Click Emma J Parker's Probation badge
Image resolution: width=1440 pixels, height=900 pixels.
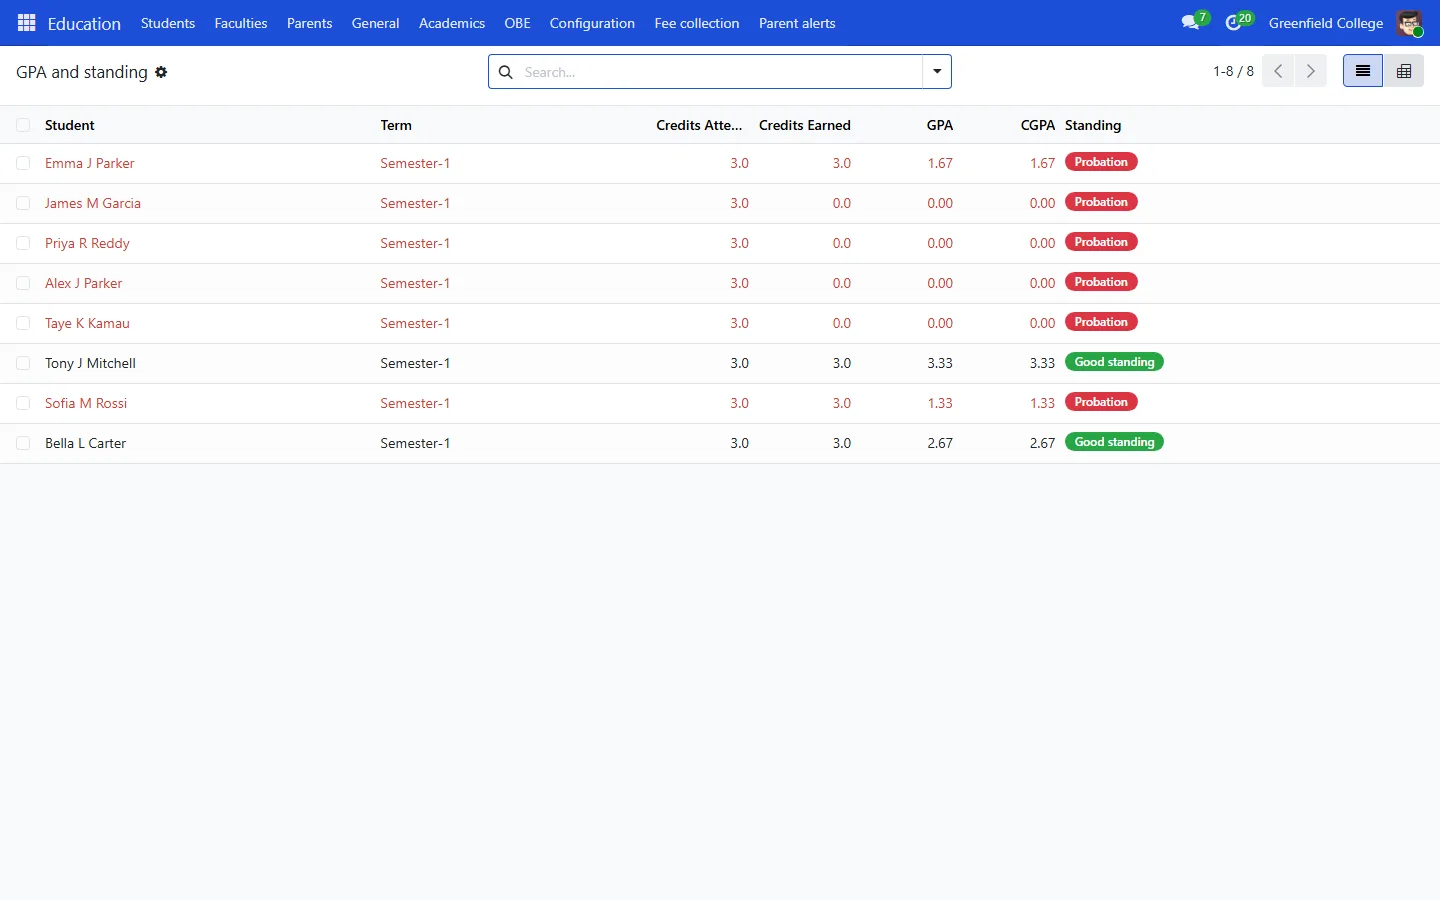1101,162
